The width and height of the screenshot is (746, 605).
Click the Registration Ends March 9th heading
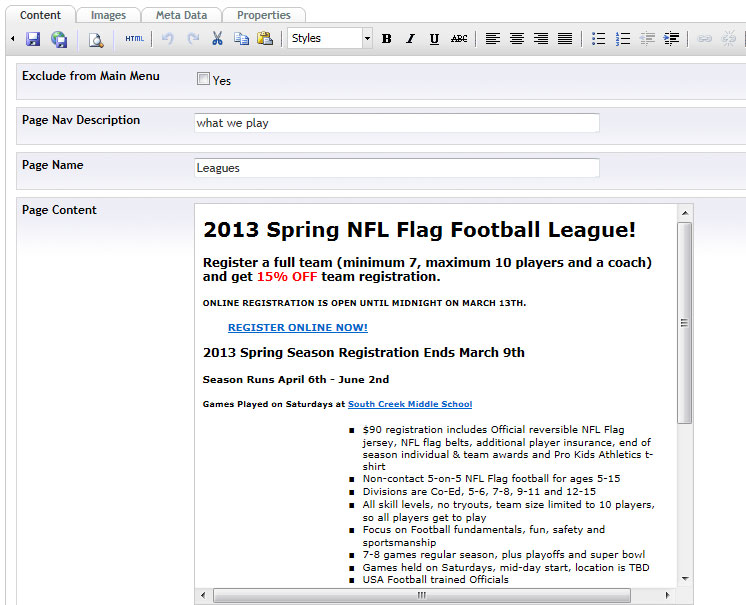[x=363, y=352]
